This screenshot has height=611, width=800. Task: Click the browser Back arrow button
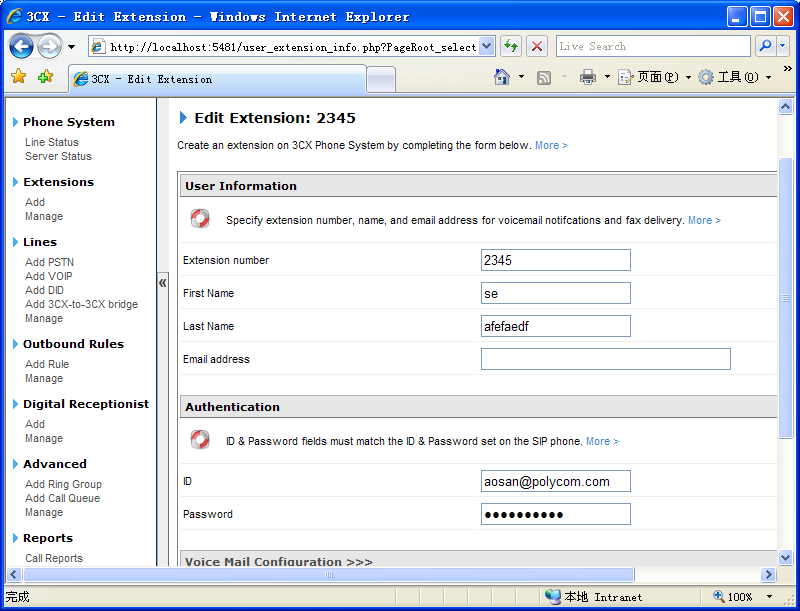click(22, 46)
